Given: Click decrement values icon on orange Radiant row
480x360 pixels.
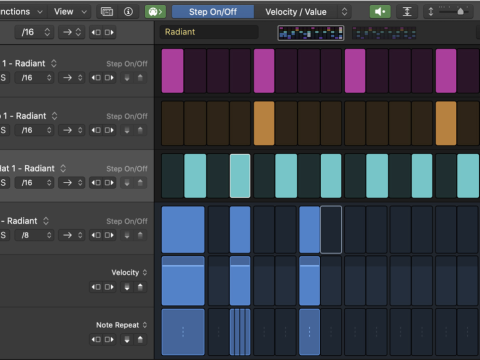Looking at the screenshot, I should [x=127, y=130].
